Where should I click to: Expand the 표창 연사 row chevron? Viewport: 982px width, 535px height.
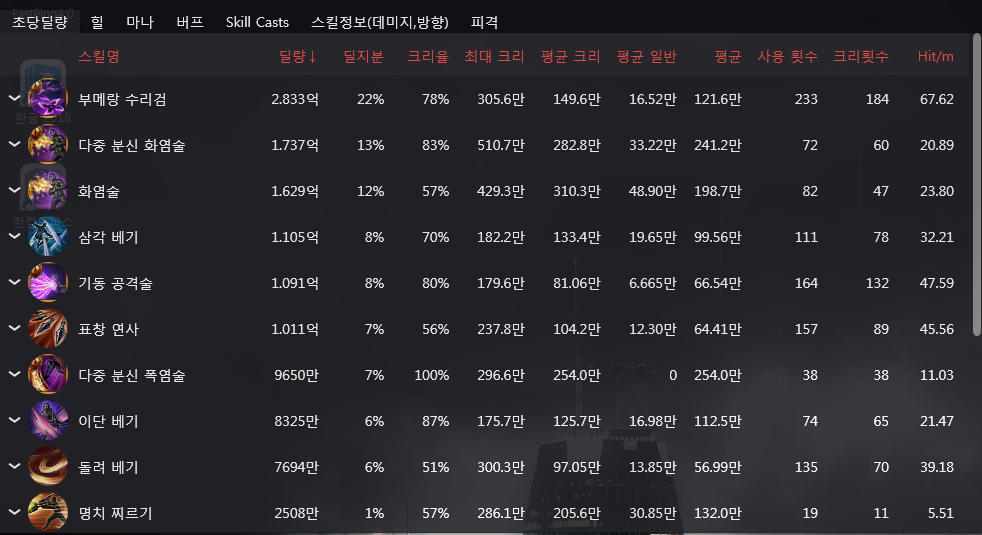click(14, 328)
